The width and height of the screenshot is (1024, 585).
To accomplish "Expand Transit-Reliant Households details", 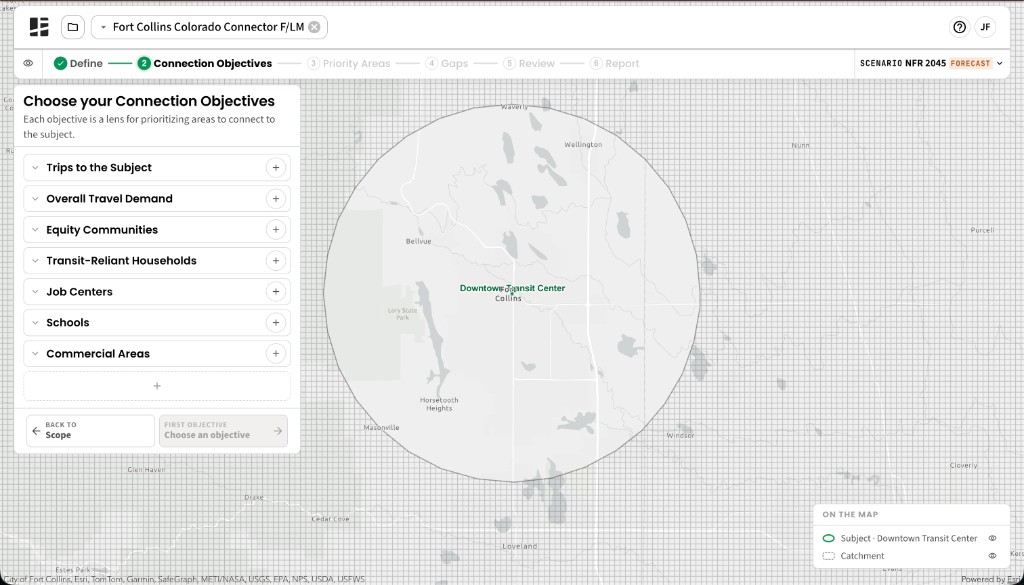I will [35, 261].
